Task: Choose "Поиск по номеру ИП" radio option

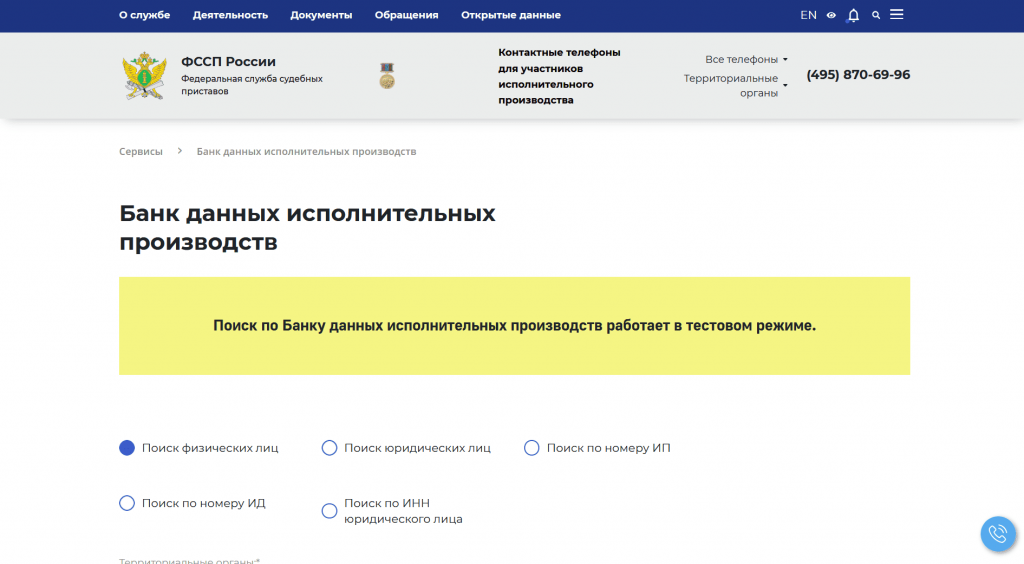Action: pyautogui.click(x=532, y=448)
